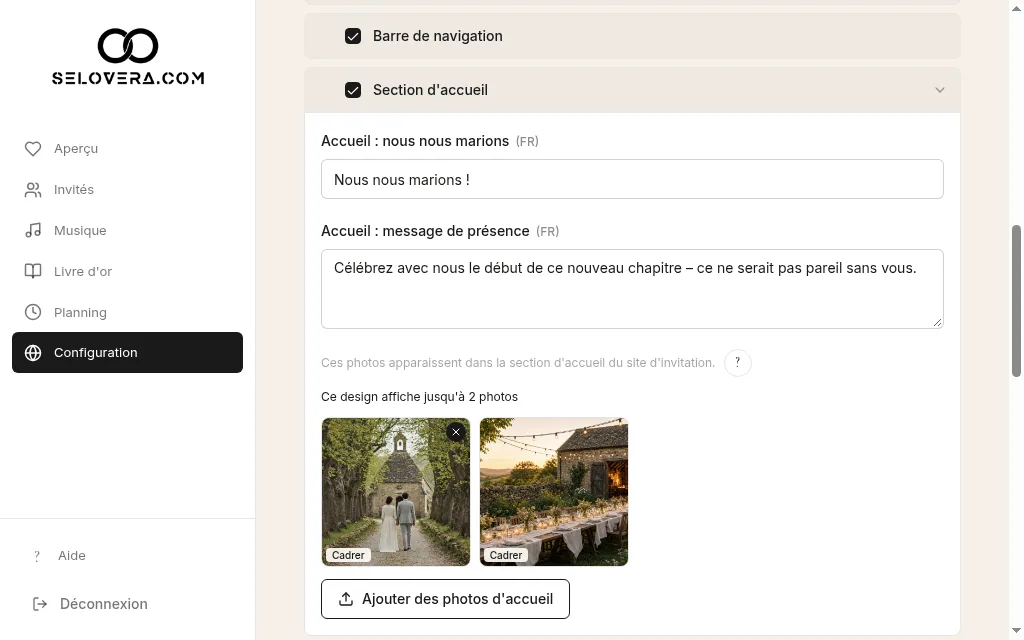Viewport: 1024px width, 640px height.
Task: Click Cadrer on the dinner table photo
Action: (x=506, y=555)
